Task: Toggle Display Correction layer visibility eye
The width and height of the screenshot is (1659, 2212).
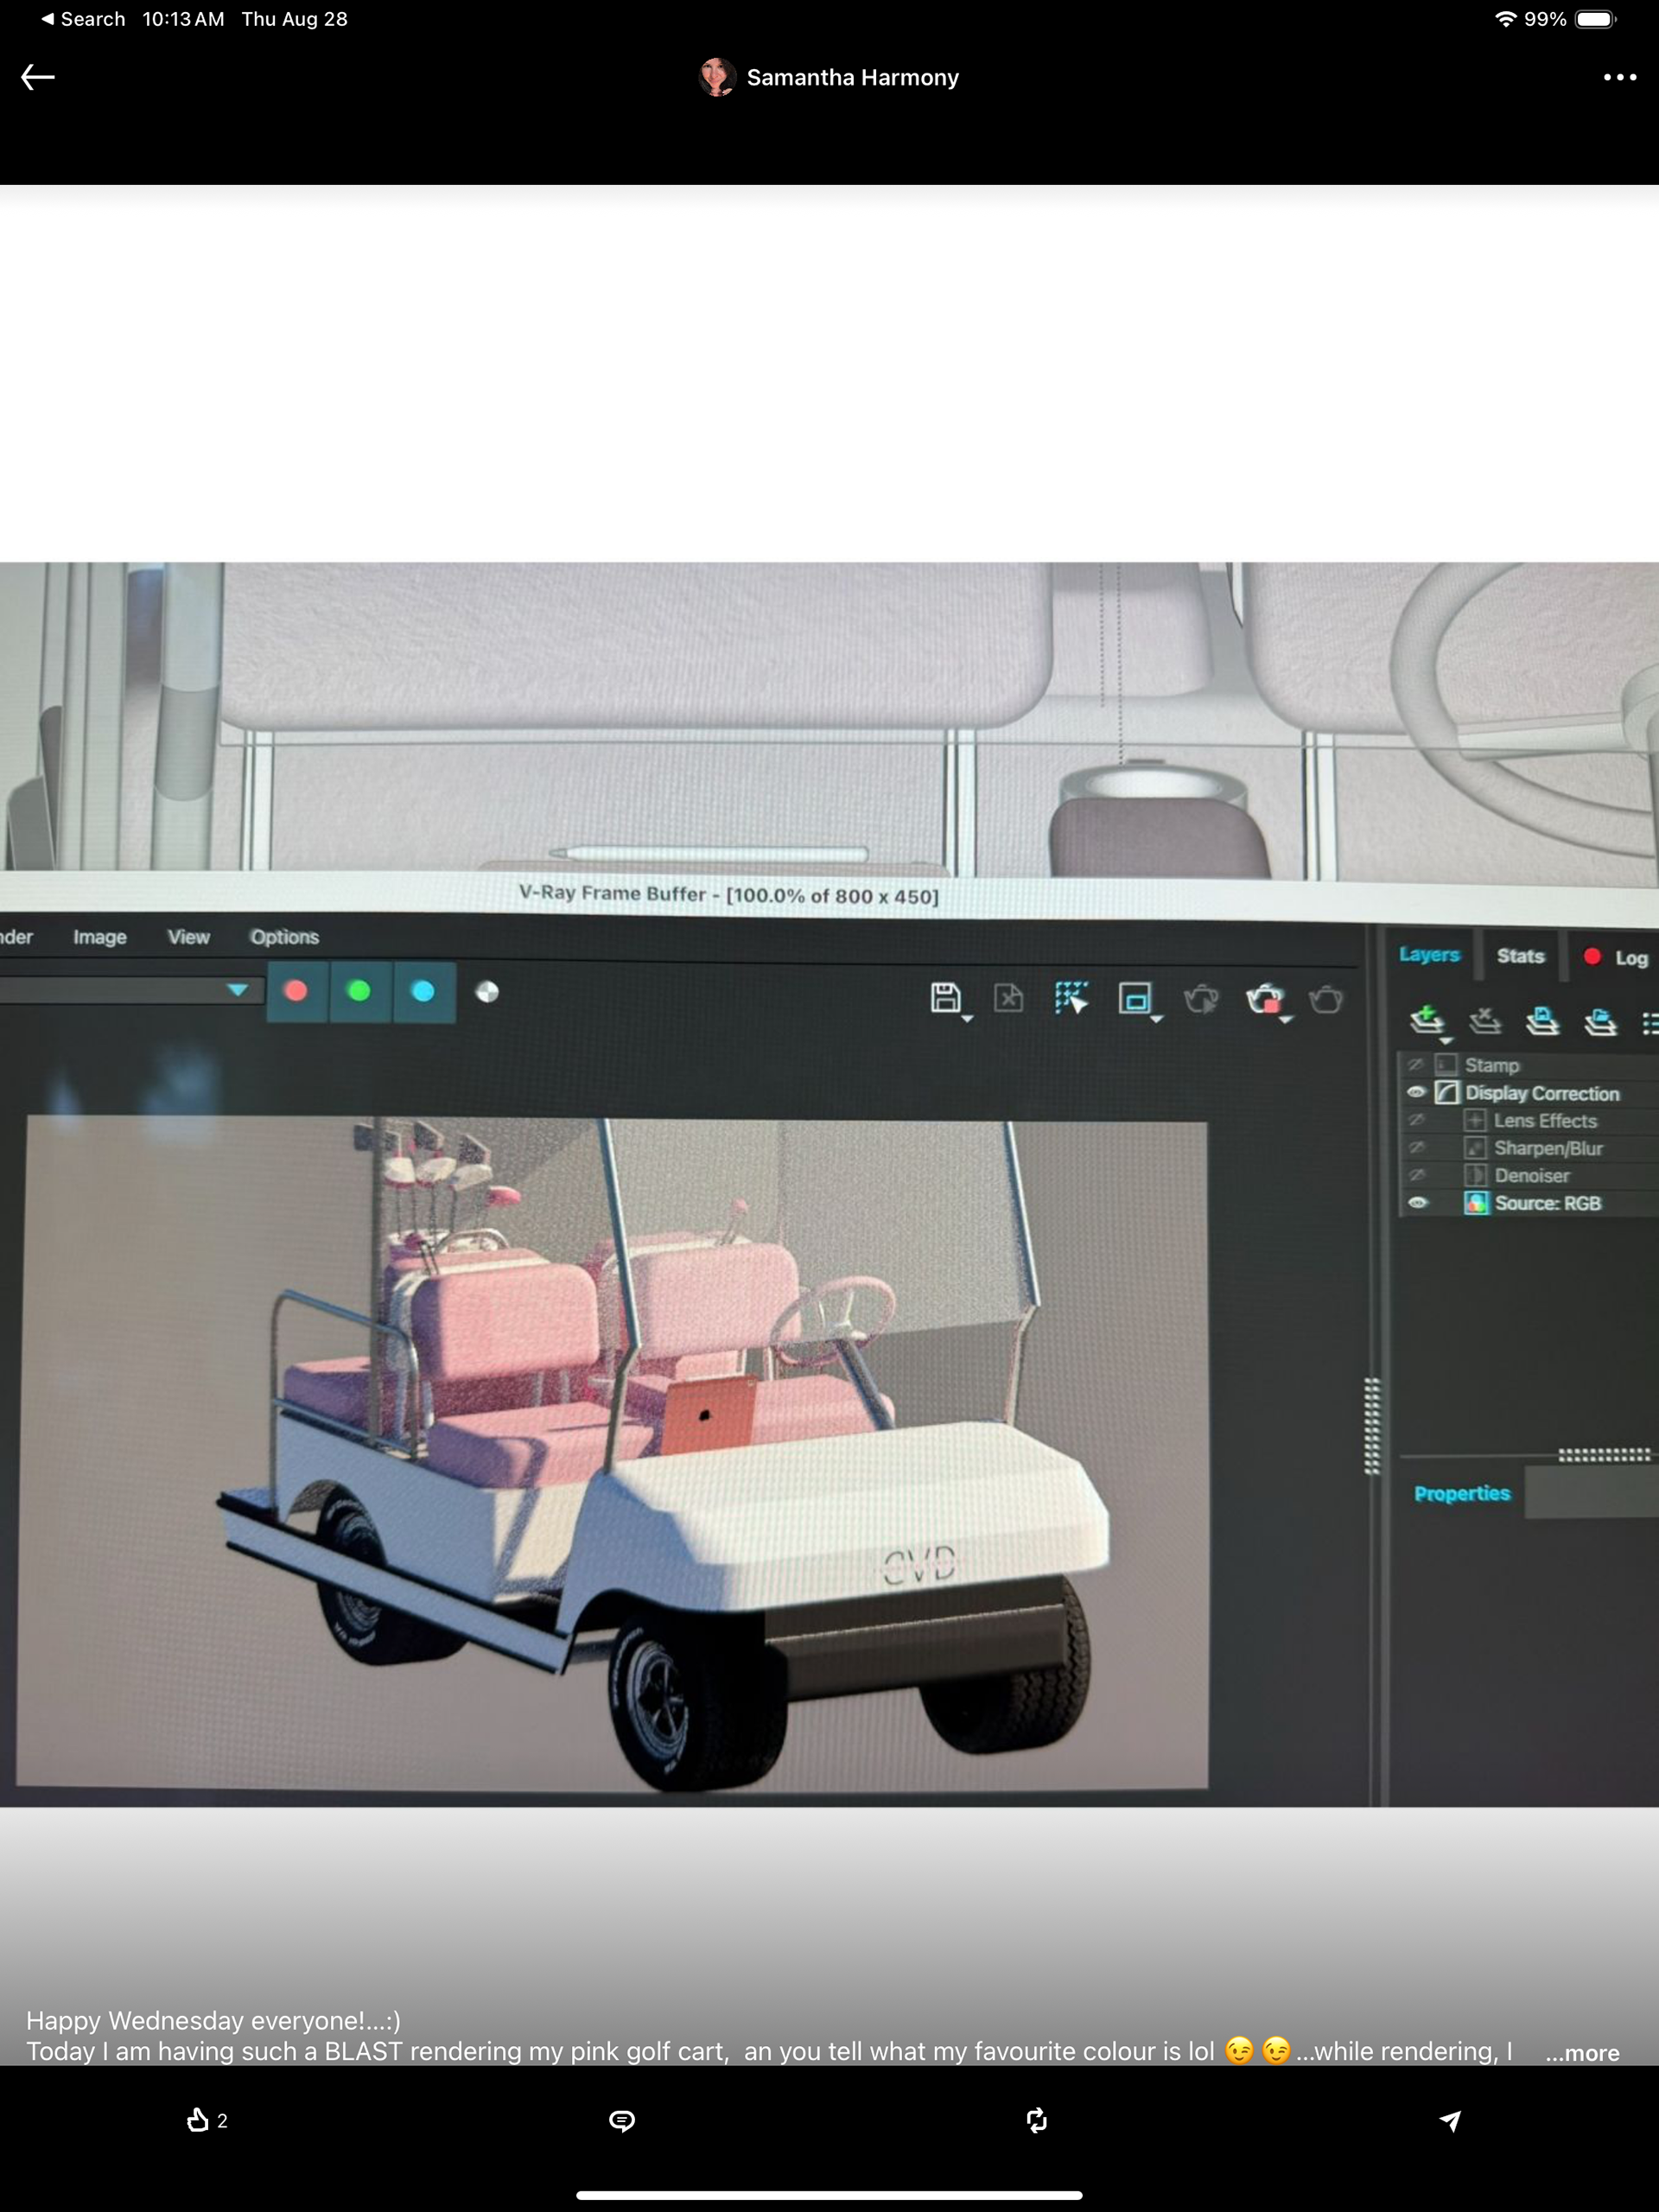Action: [x=1416, y=1092]
